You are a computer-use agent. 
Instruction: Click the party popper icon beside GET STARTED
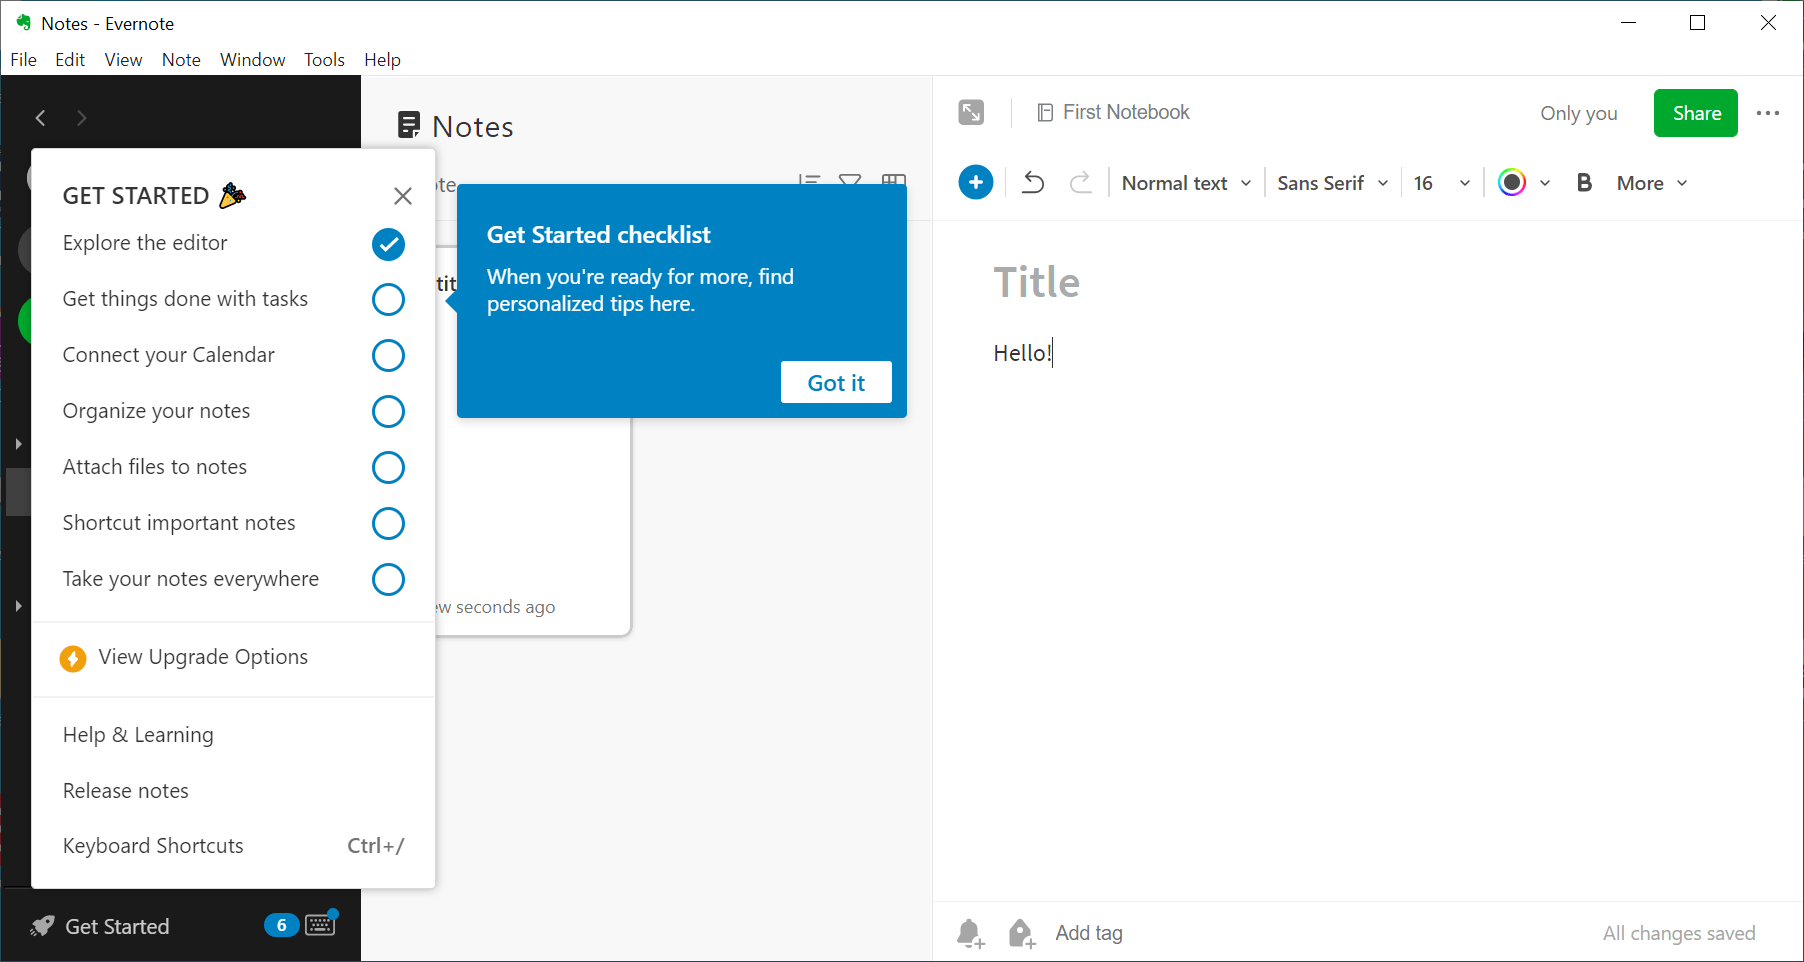coord(232,195)
